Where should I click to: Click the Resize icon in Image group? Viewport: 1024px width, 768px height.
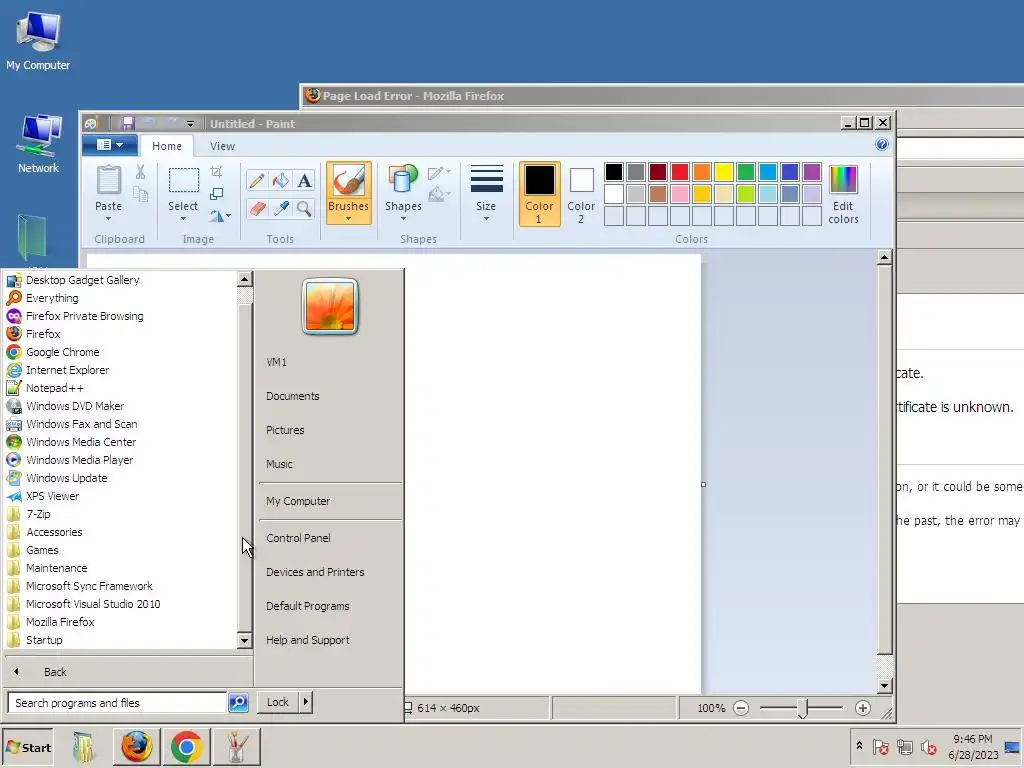click(216, 194)
